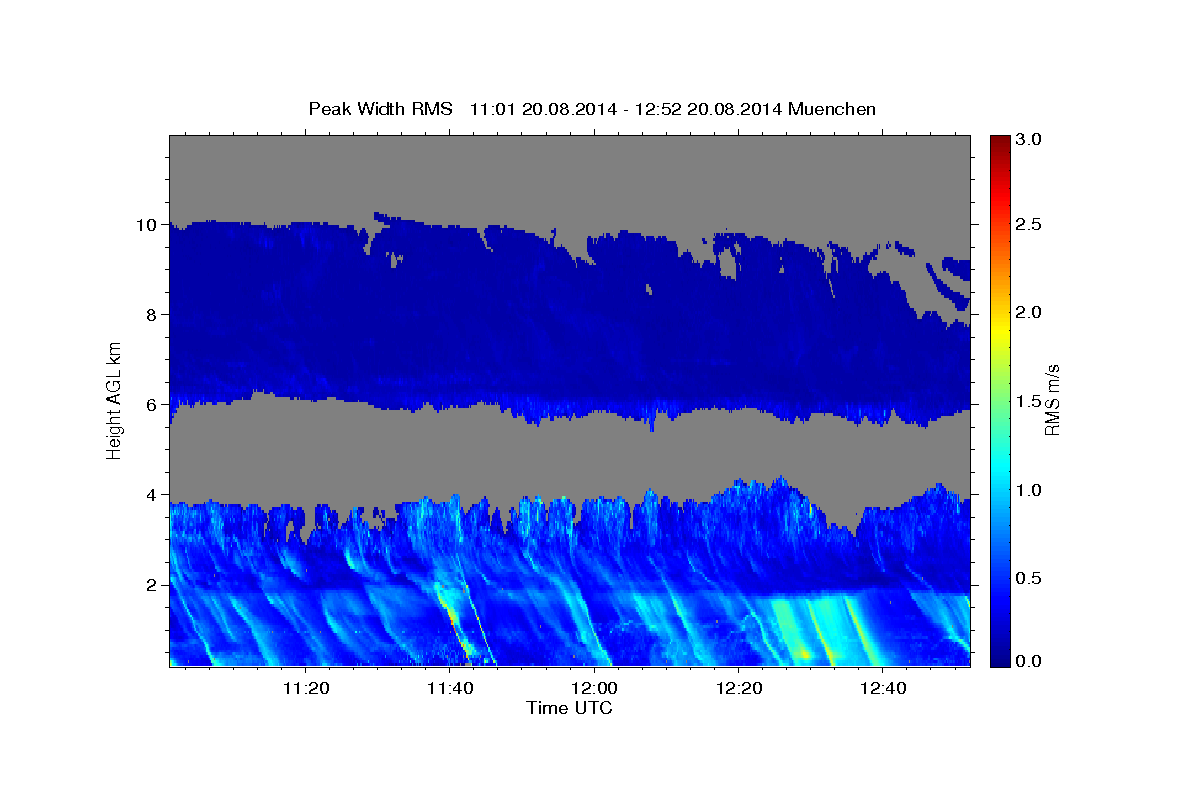
Task: Click the dark blue bottom of the colorbar
Action: coord(999,658)
